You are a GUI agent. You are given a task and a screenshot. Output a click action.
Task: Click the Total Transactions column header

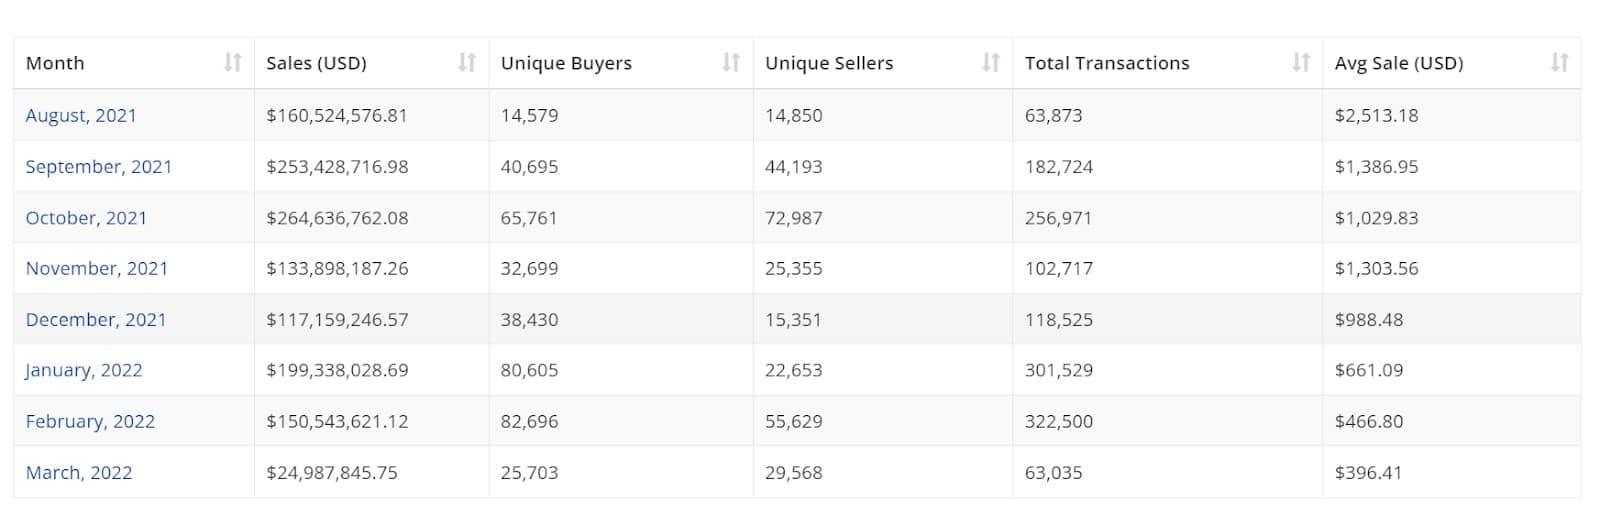tap(1168, 63)
